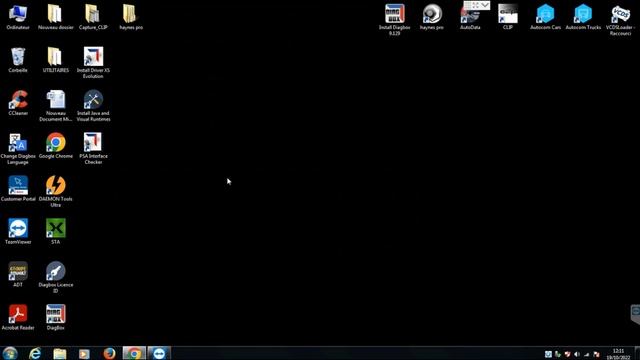Select DAEMON Tools Ultra icon
The height and width of the screenshot is (360, 640).
pyautogui.click(x=56, y=191)
